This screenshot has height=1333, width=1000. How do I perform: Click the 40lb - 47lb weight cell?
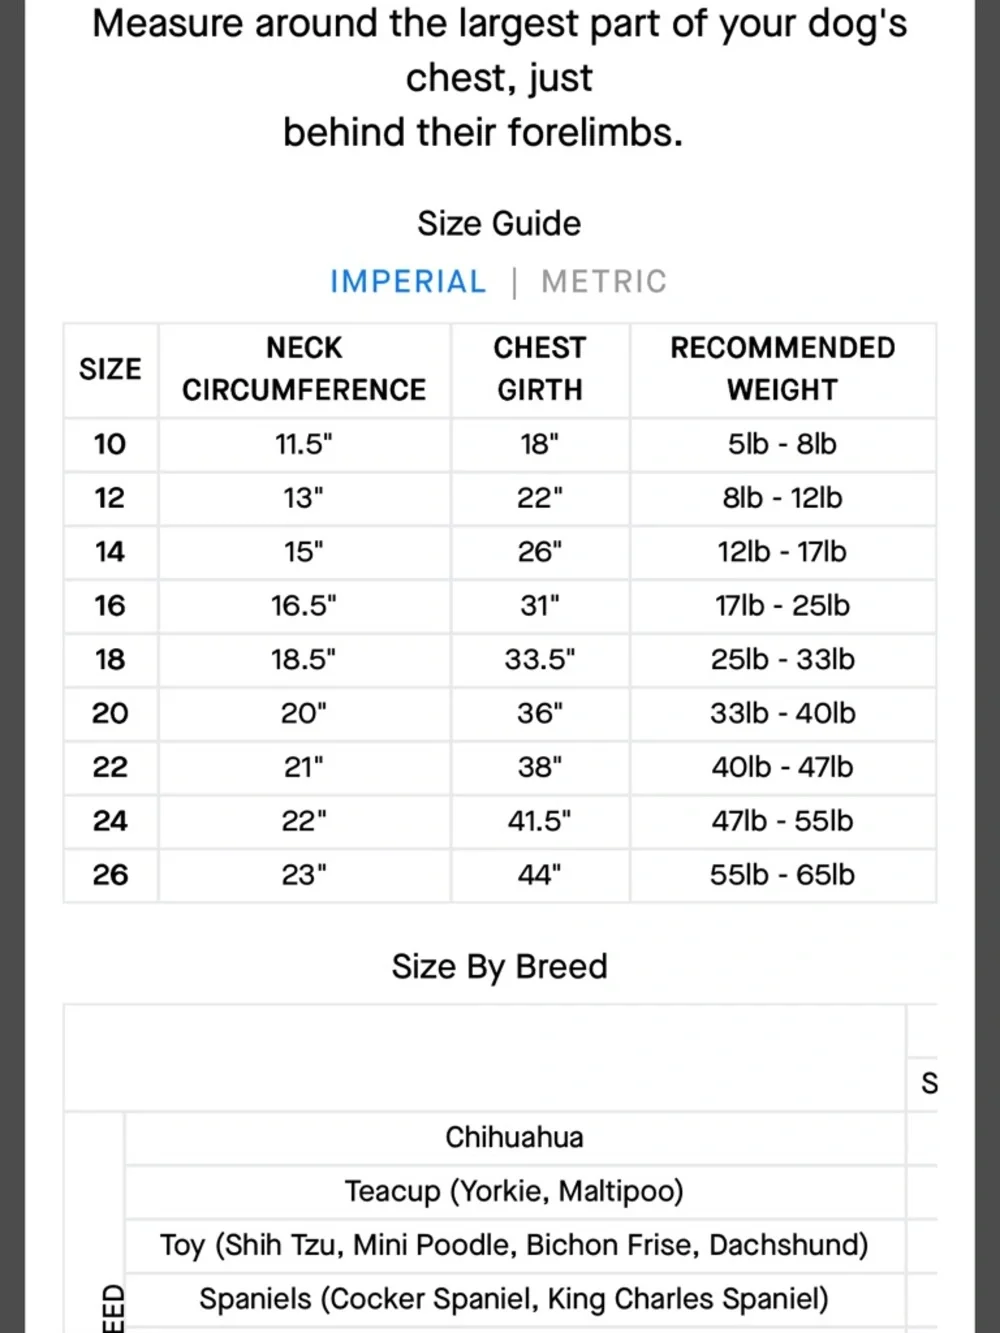tap(783, 767)
